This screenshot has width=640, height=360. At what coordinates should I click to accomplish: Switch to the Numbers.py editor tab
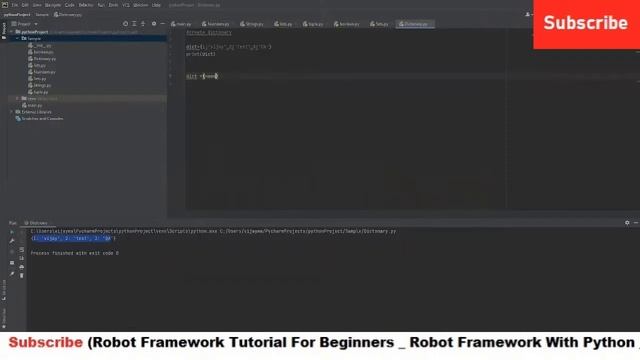pyautogui.click(x=216, y=24)
